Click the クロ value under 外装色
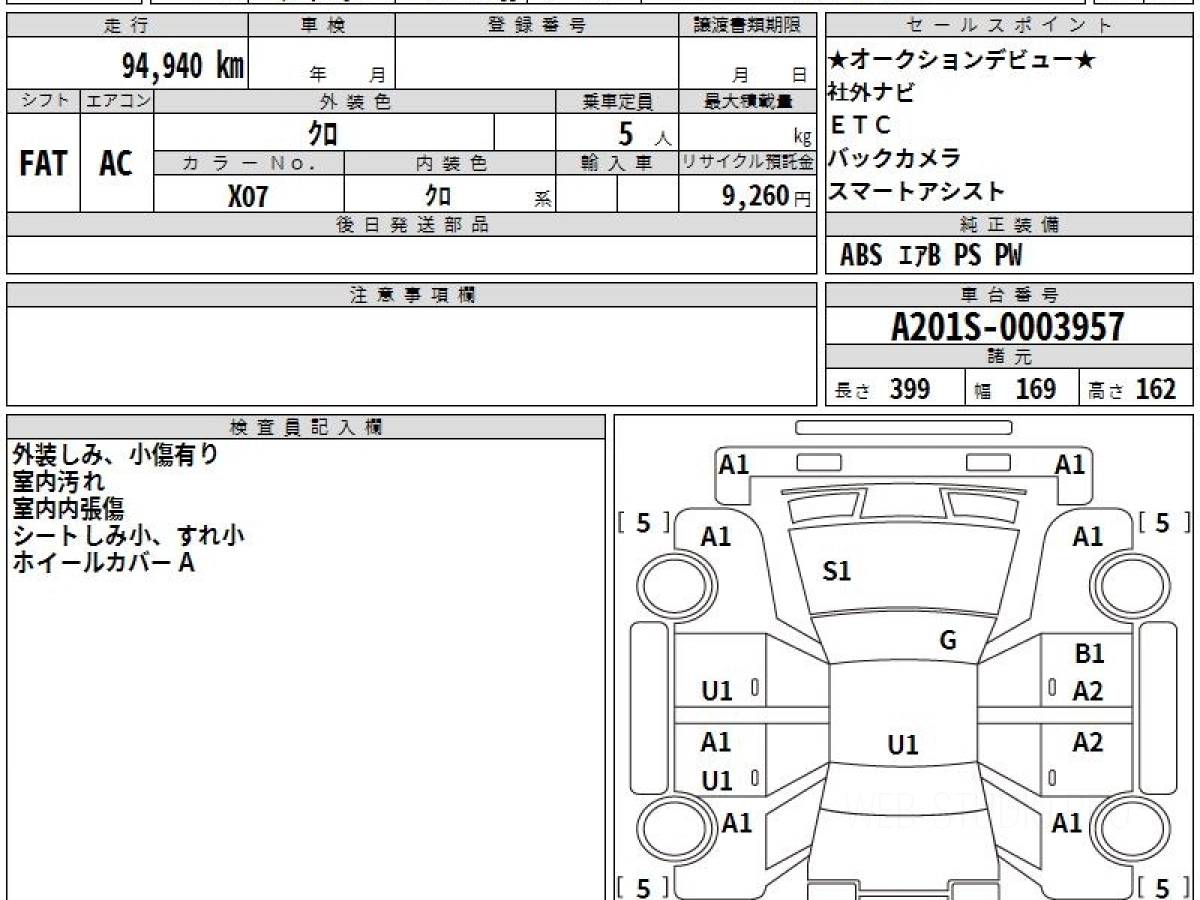The image size is (1200, 900). pos(322,133)
